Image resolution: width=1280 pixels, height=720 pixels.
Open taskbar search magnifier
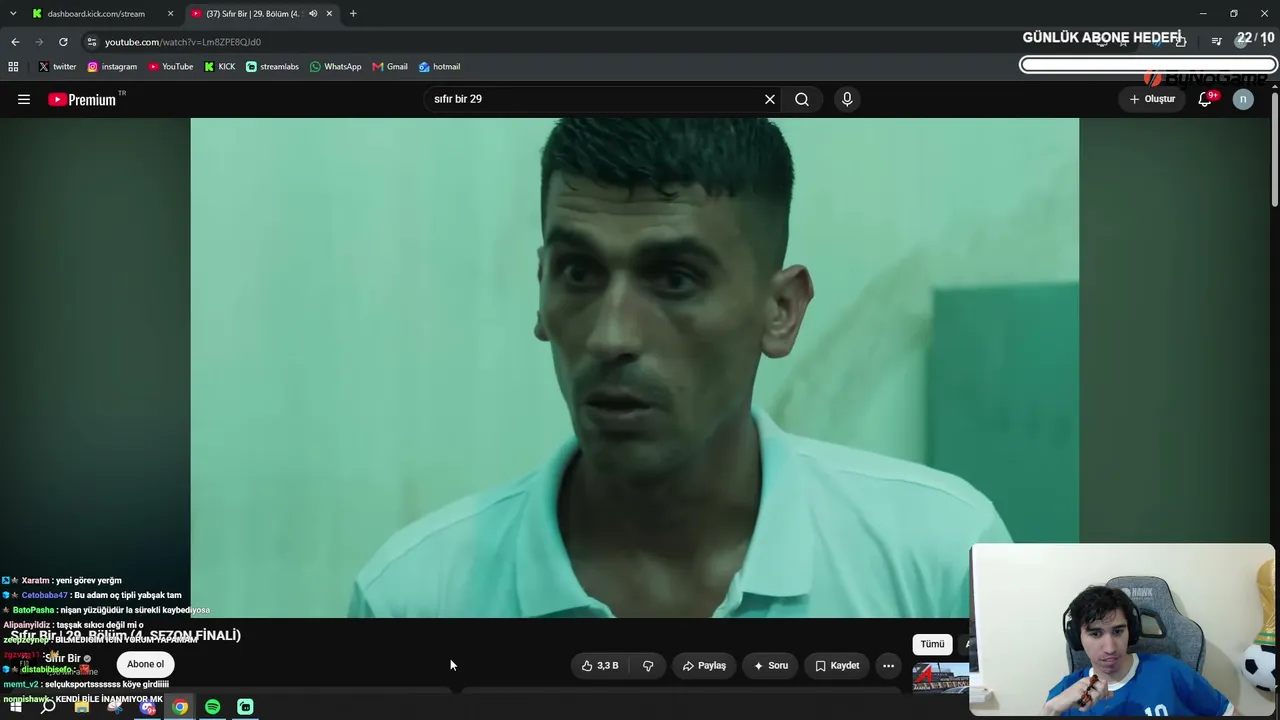click(48, 707)
